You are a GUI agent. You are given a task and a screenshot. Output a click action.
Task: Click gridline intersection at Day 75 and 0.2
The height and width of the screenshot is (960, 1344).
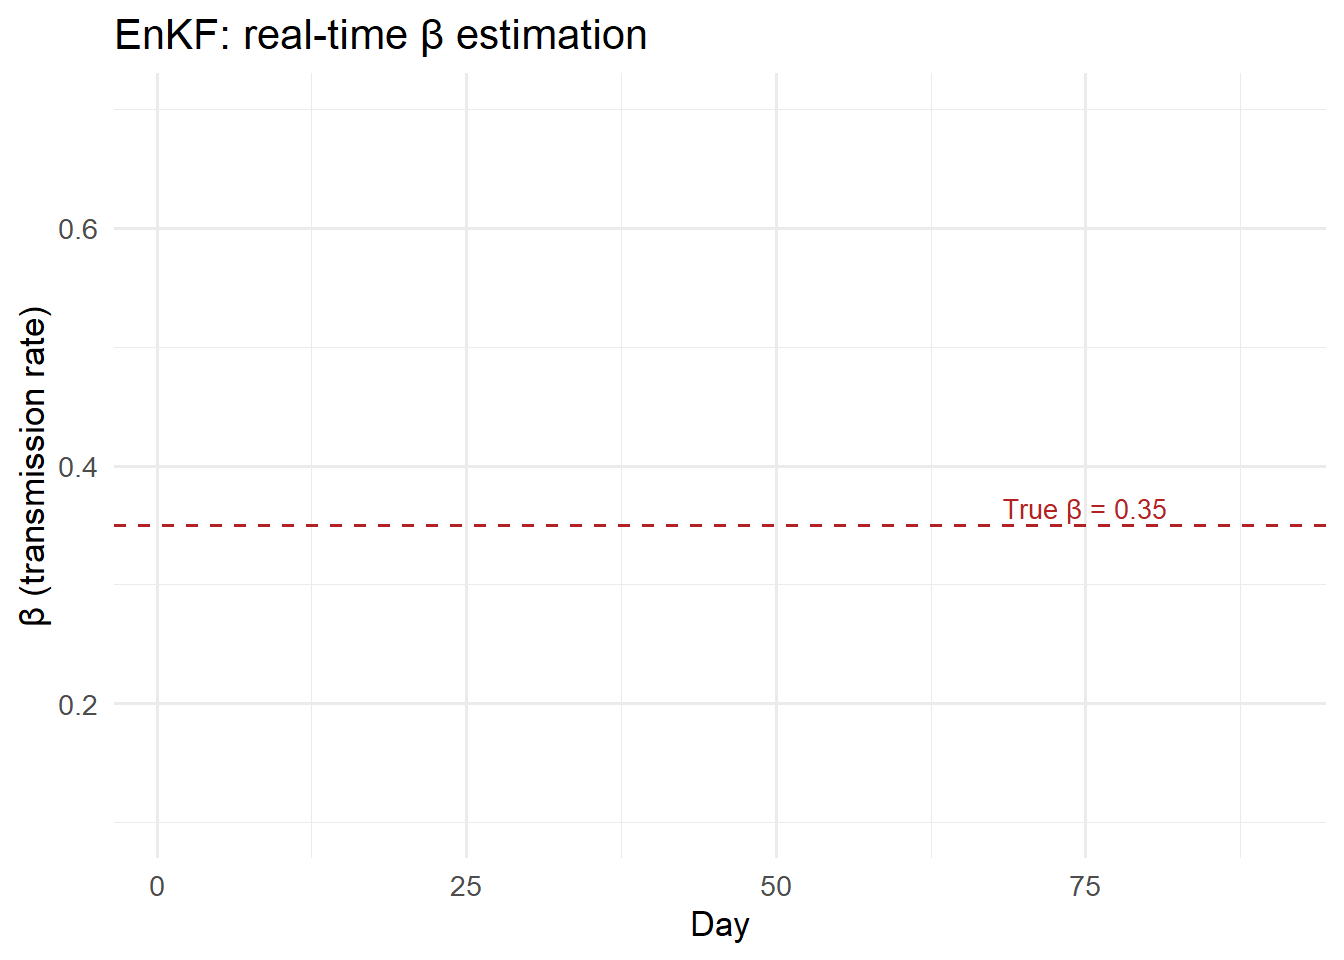(1085, 703)
